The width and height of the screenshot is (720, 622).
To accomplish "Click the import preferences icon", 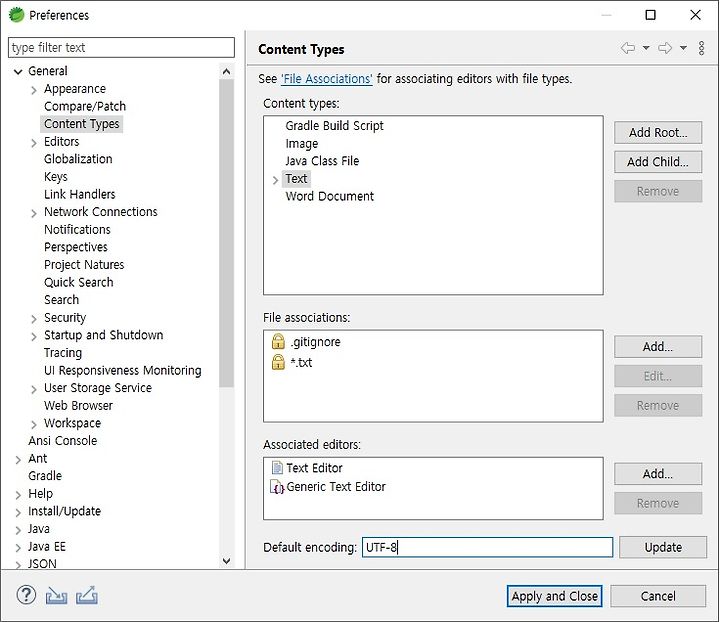I will click(x=56, y=596).
